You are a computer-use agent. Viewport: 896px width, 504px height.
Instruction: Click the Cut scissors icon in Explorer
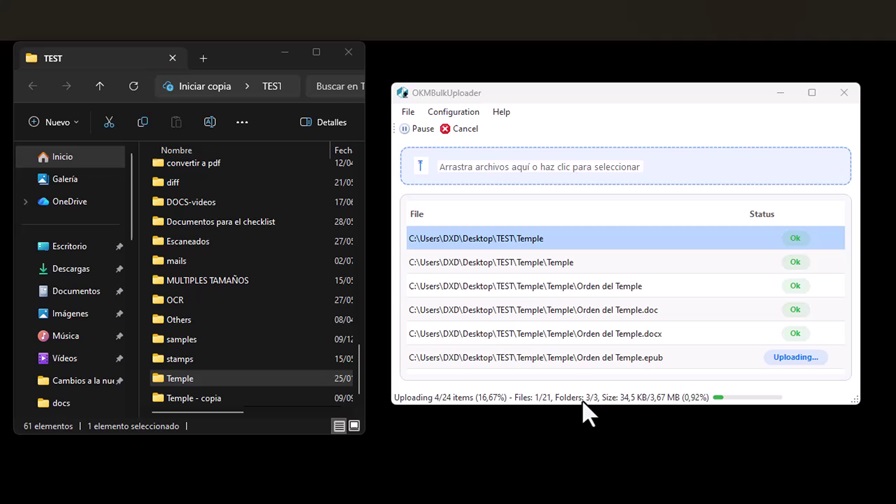pos(109,122)
